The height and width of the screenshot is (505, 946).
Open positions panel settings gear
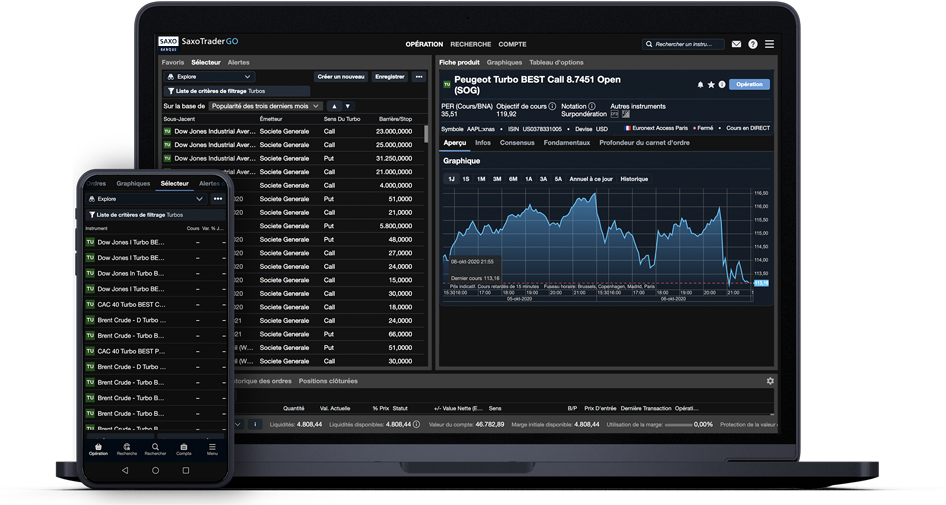point(770,381)
